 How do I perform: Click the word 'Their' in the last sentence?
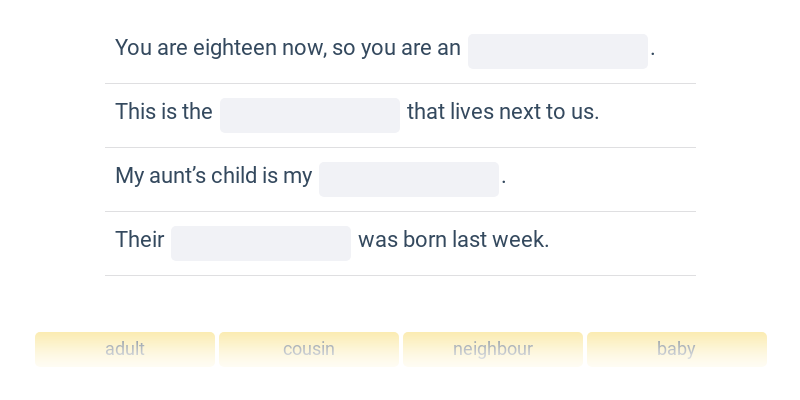140,240
